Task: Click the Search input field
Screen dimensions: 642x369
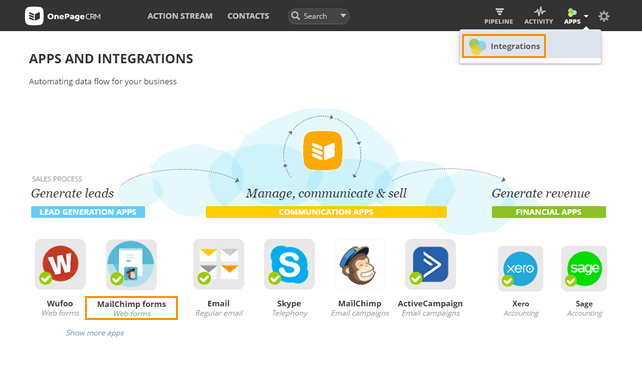Action: (x=319, y=16)
